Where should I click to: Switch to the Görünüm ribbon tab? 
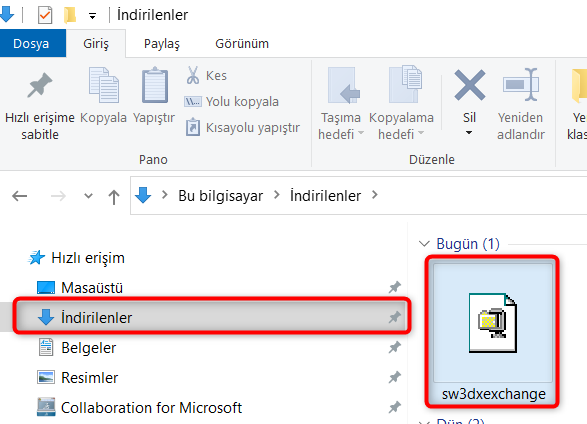242,43
